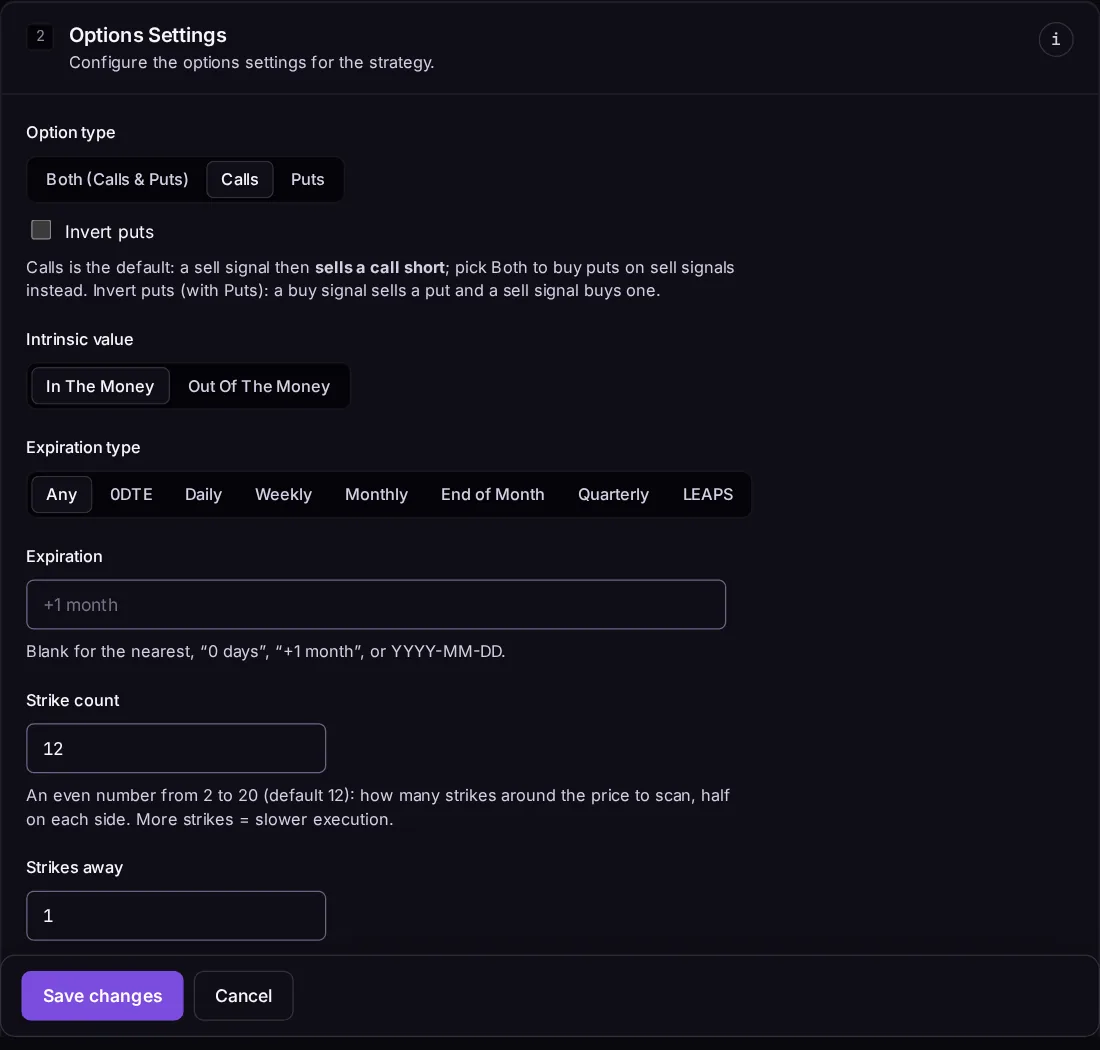Select Daily expiration type
The image size is (1100, 1050).
[x=203, y=494]
